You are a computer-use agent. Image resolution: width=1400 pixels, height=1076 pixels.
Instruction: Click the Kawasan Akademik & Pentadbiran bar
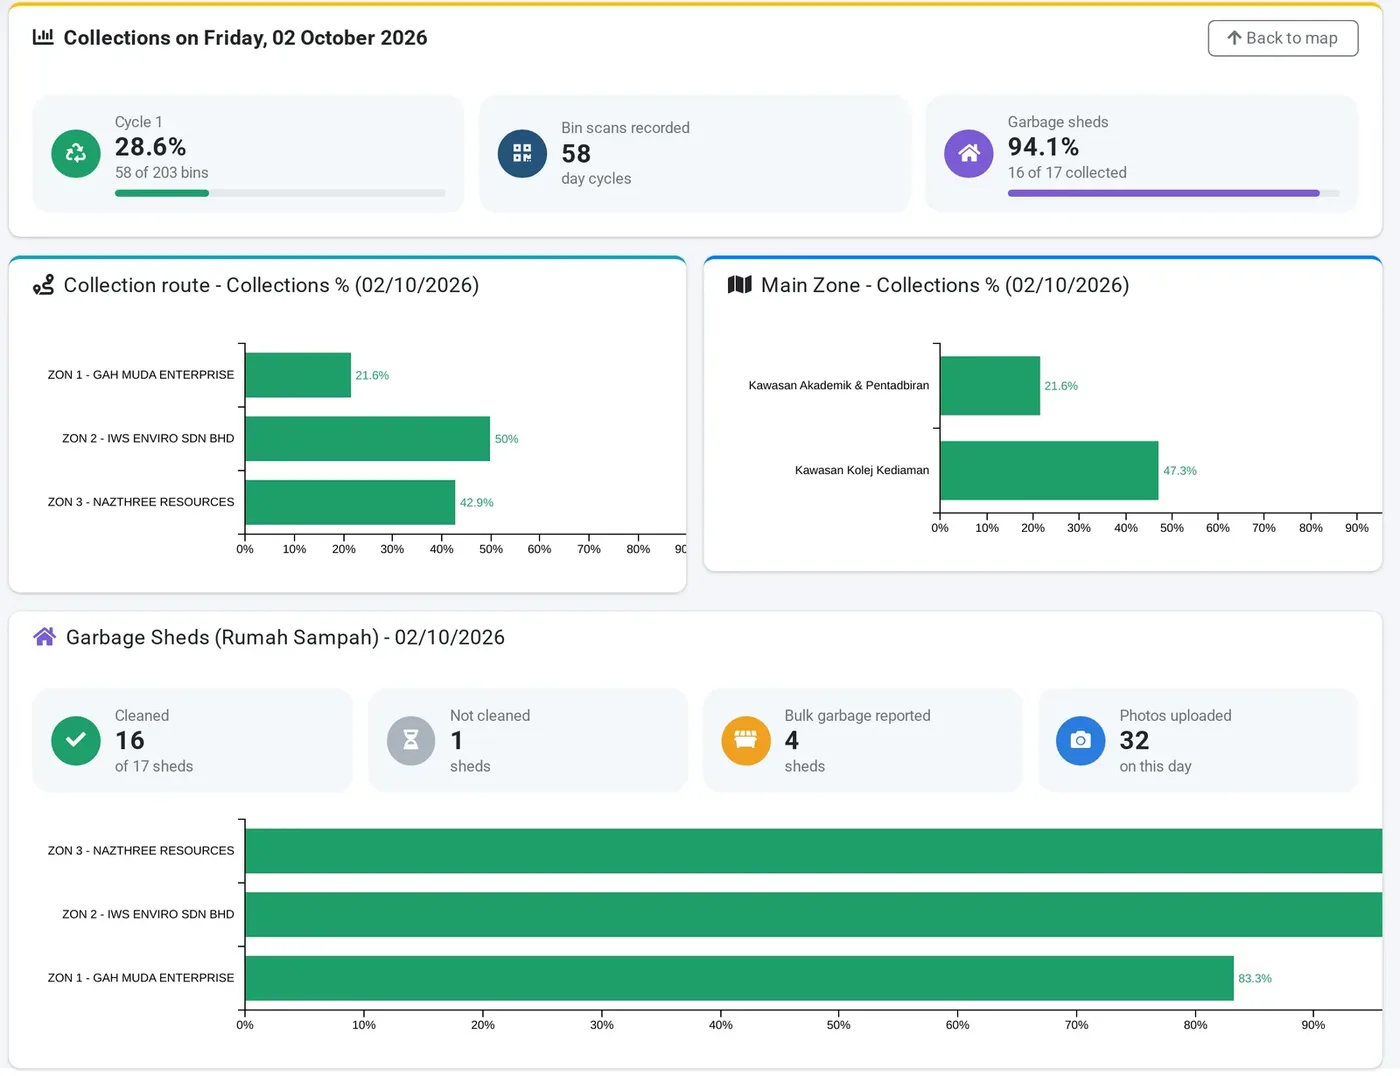[x=990, y=386]
